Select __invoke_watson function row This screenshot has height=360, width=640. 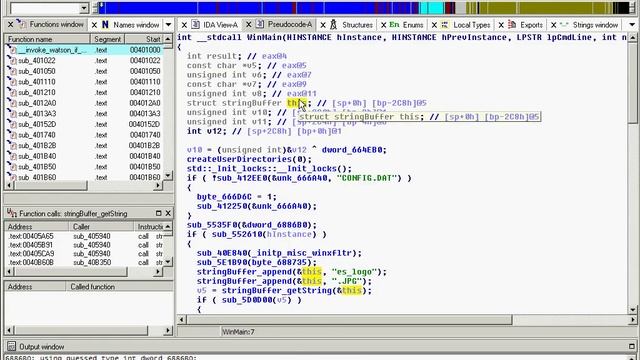84,50
